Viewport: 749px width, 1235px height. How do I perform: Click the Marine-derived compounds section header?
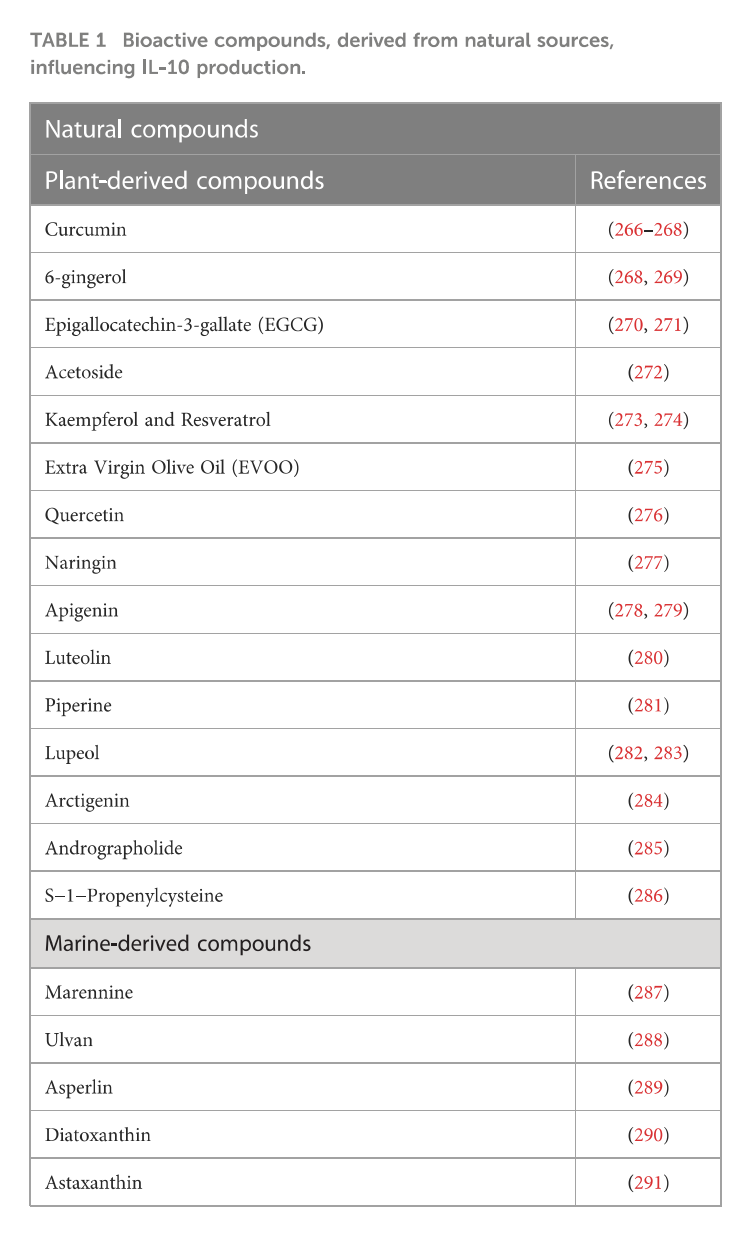point(178,944)
